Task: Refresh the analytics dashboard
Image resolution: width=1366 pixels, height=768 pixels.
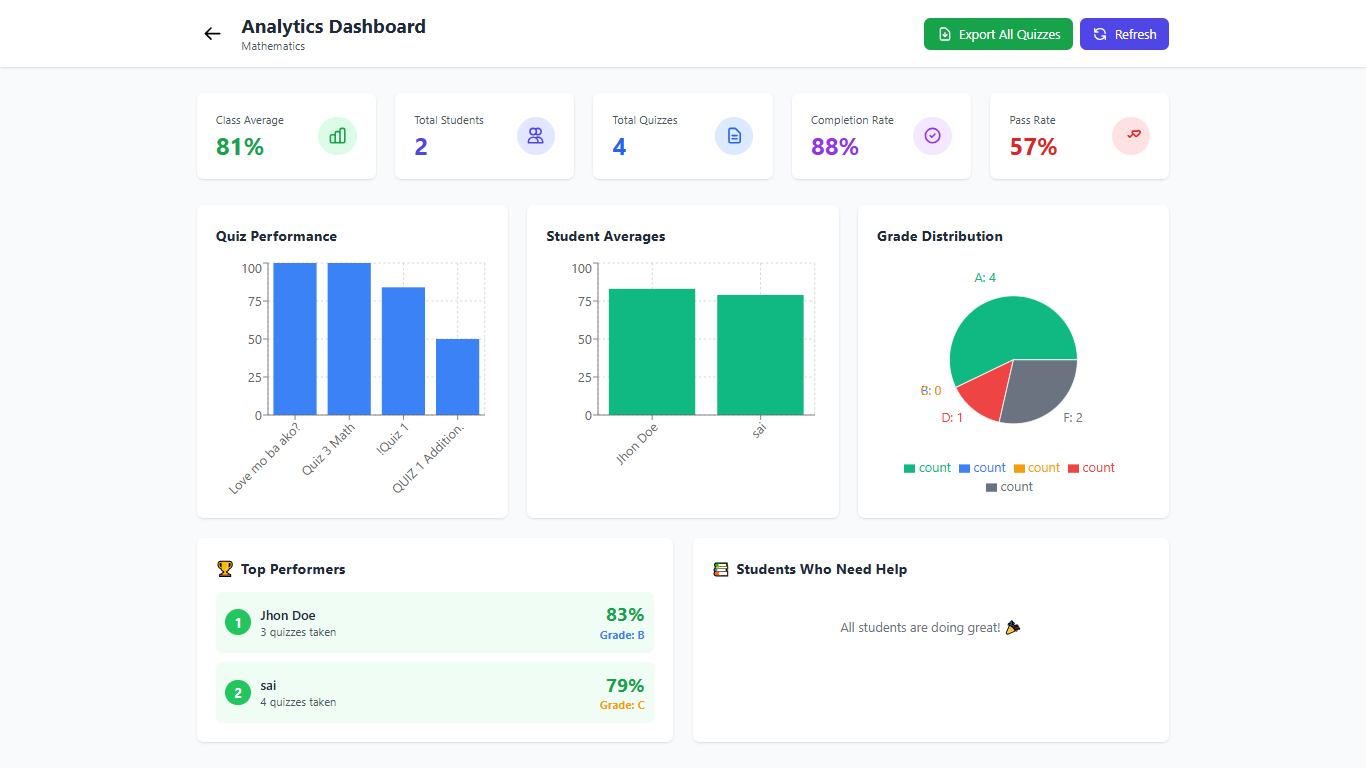Action: click(1124, 34)
